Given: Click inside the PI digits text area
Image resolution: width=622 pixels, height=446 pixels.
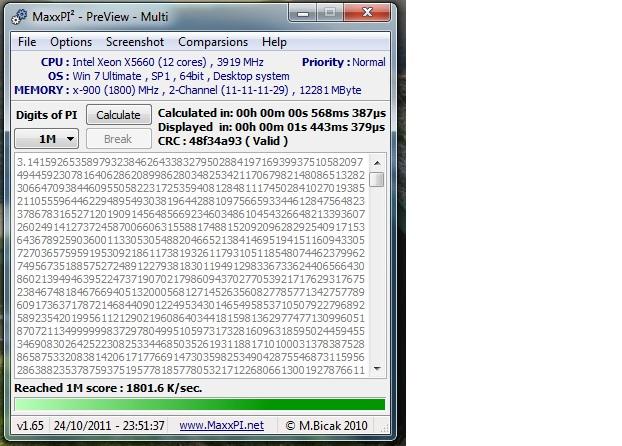Looking at the screenshot, I should 191,265.
